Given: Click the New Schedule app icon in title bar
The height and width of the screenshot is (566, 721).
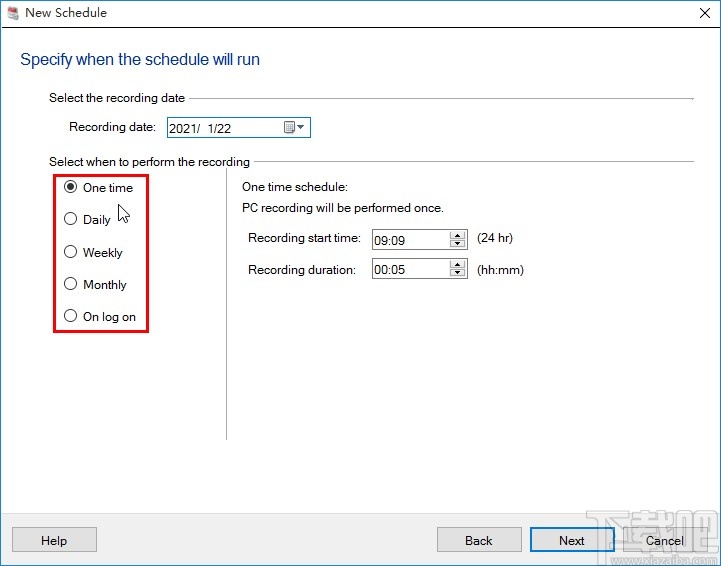Looking at the screenshot, I should 12,13.
